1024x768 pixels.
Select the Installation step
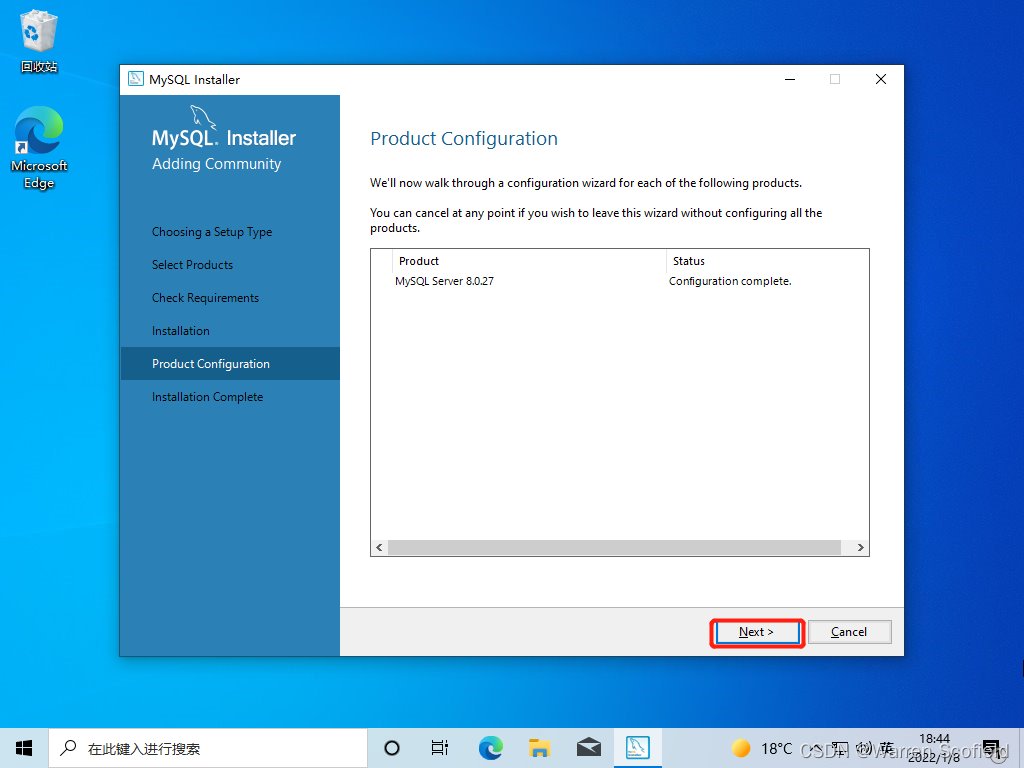[x=181, y=330]
